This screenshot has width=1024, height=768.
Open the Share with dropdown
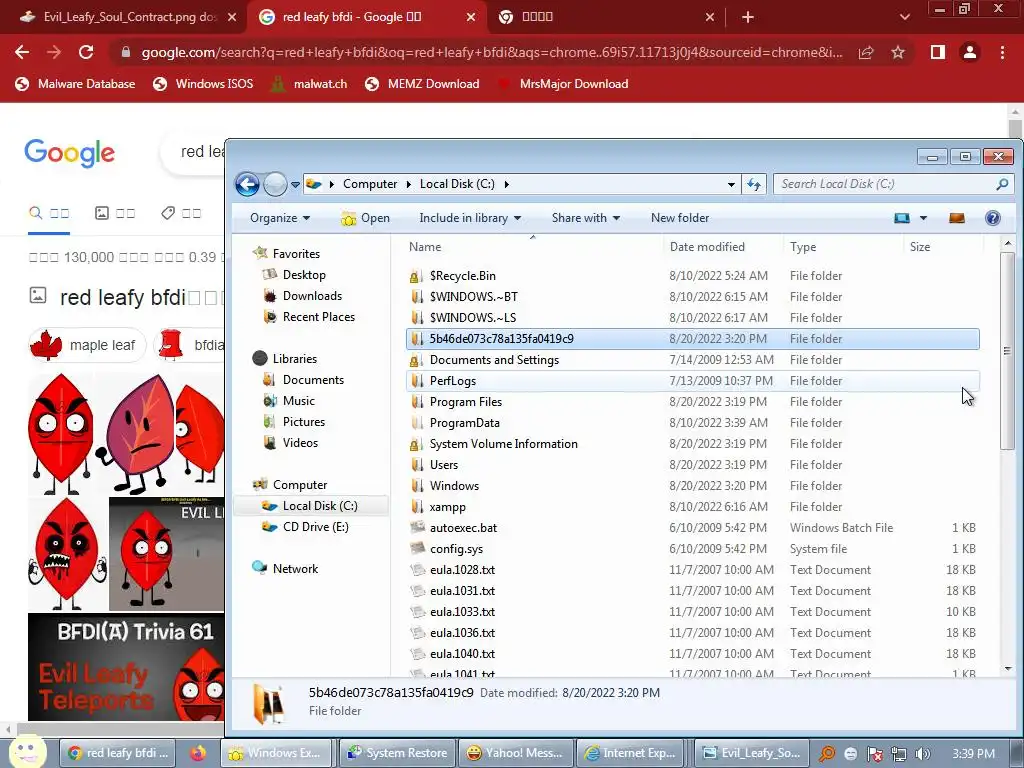point(586,218)
